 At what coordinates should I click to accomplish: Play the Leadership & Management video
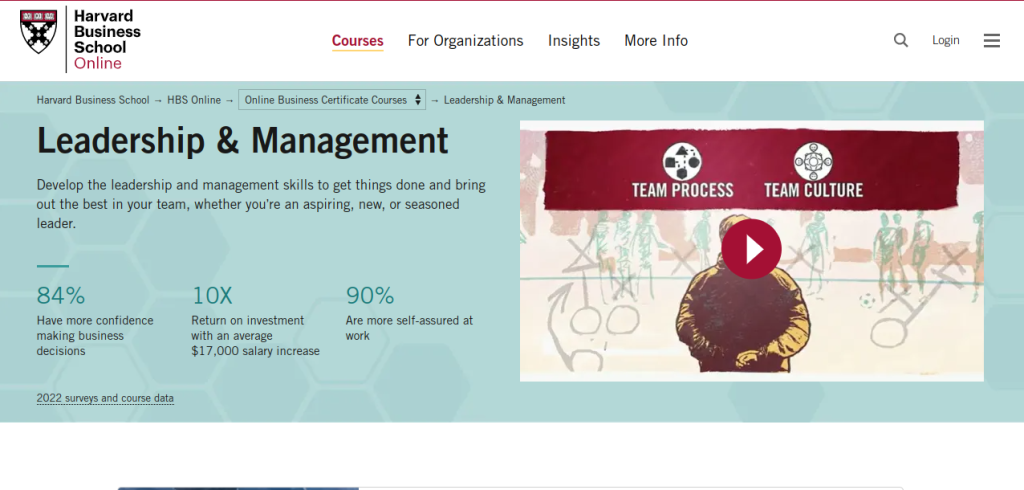(x=751, y=248)
